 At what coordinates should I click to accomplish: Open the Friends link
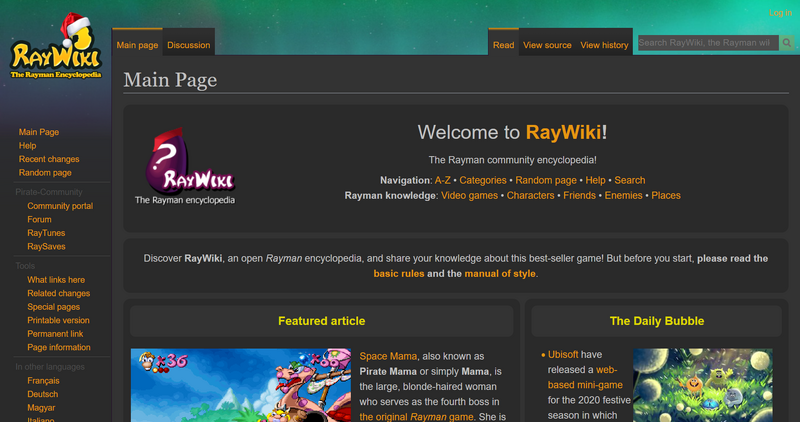pos(579,195)
